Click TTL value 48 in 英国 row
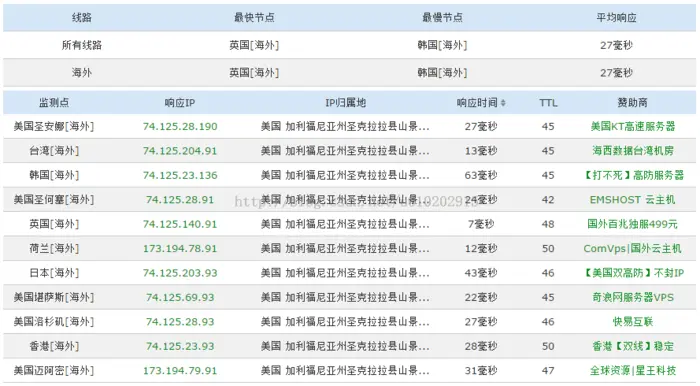This screenshot has width=700, height=386. 548,224
